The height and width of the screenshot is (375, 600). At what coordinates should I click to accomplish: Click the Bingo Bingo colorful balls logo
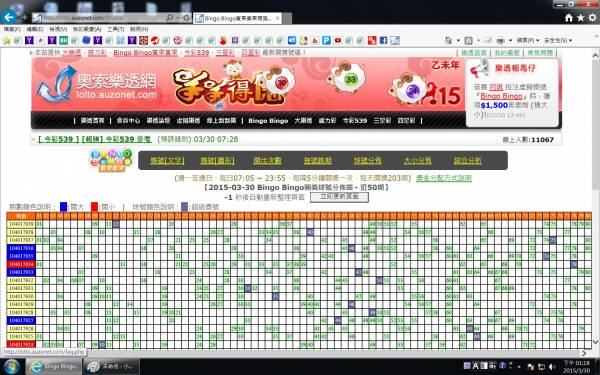click(x=111, y=160)
